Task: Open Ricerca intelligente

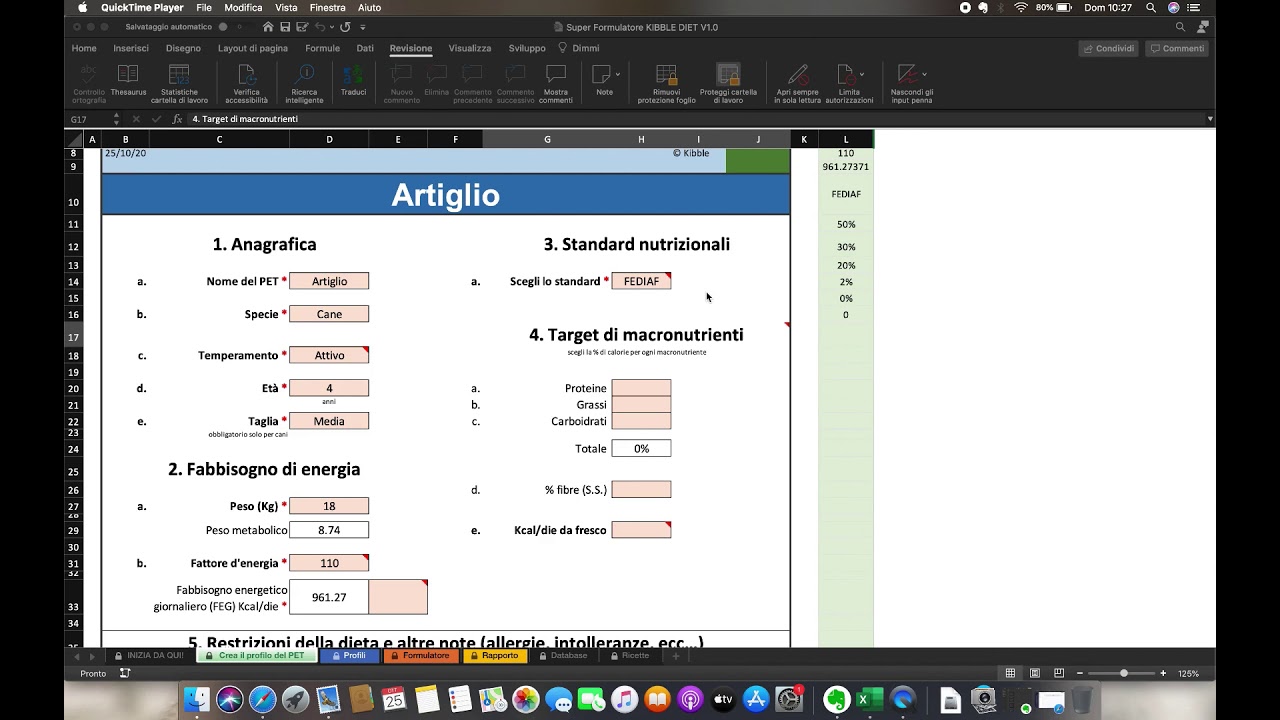Action: [304, 83]
